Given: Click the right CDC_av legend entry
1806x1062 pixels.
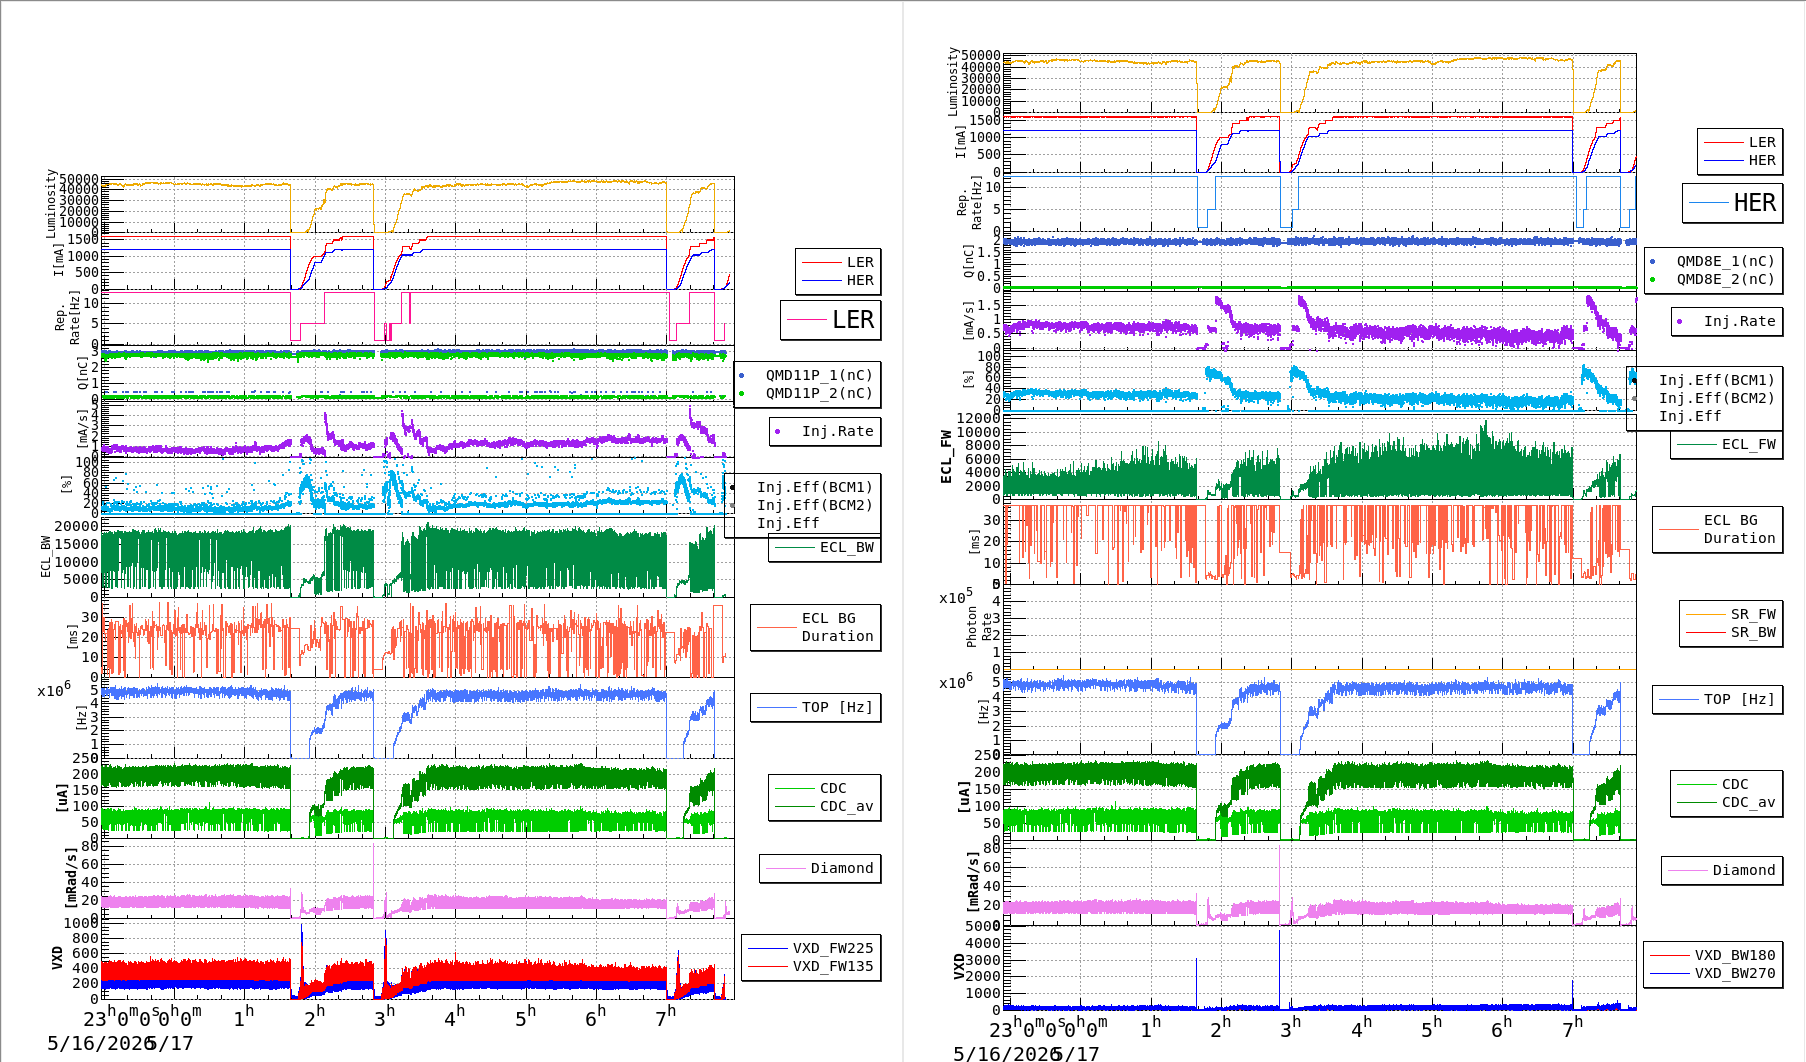Looking at the screenshot, I should (x=1728, y=802).
